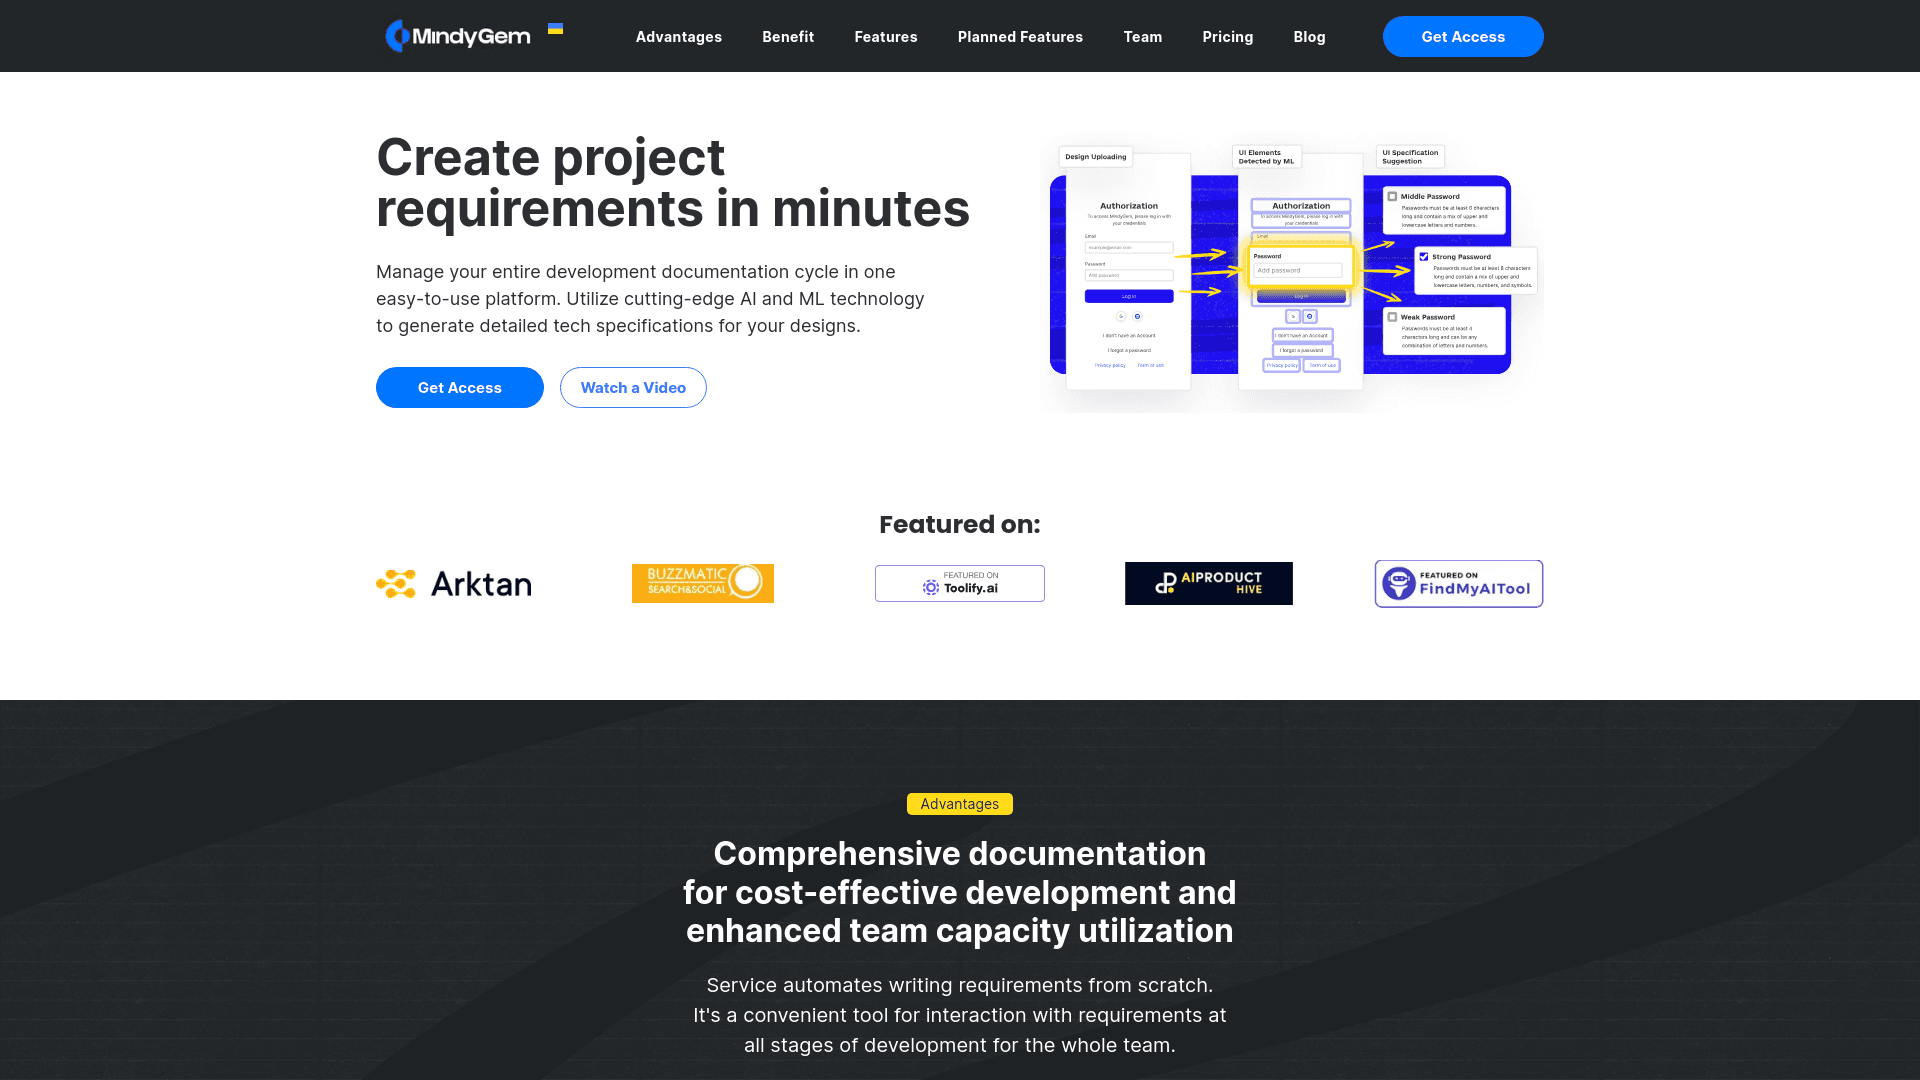The width and height of the screenshot is (1920, 1080).
Task: Select the Ukrainian flag icon
Action: (x=555, y=29)
